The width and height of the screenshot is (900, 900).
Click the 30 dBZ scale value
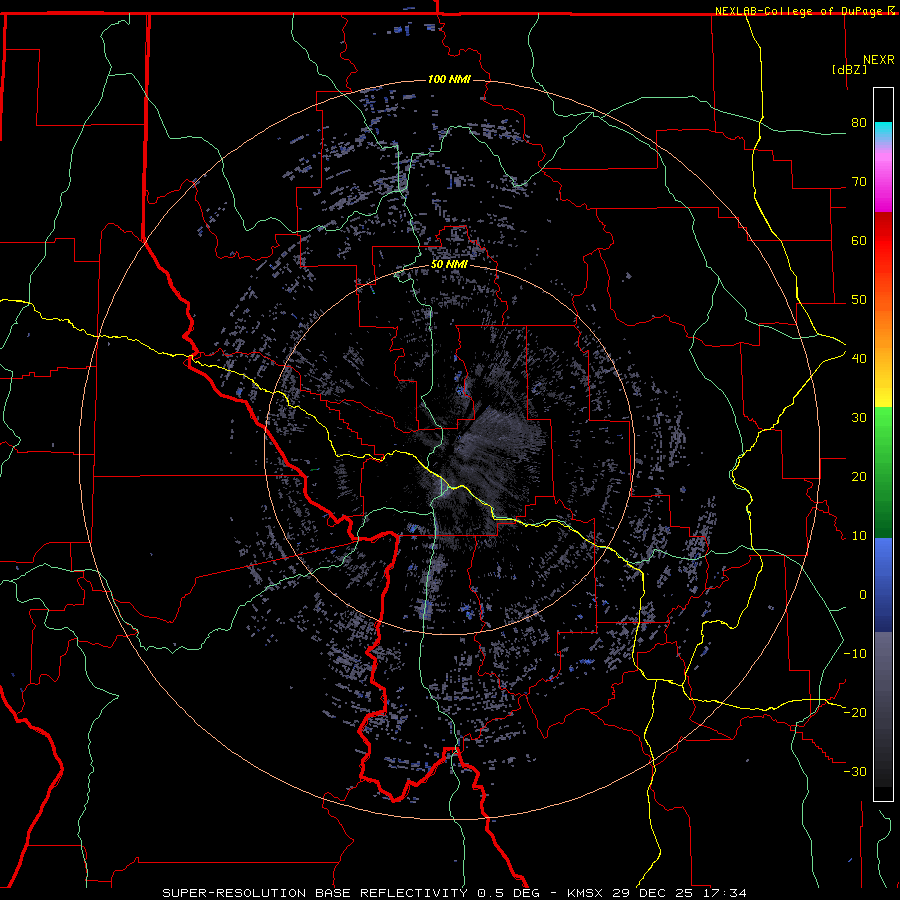point(859,418)
